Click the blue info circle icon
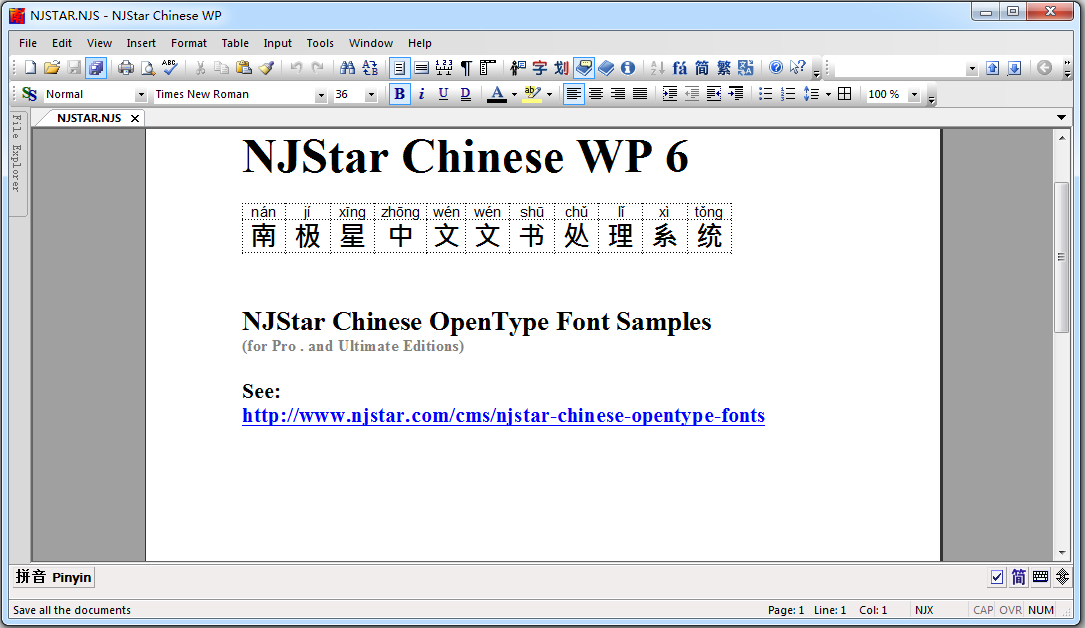Viewport: 1085px width, 628px height. pyautogui.click(x=628, y=68)
